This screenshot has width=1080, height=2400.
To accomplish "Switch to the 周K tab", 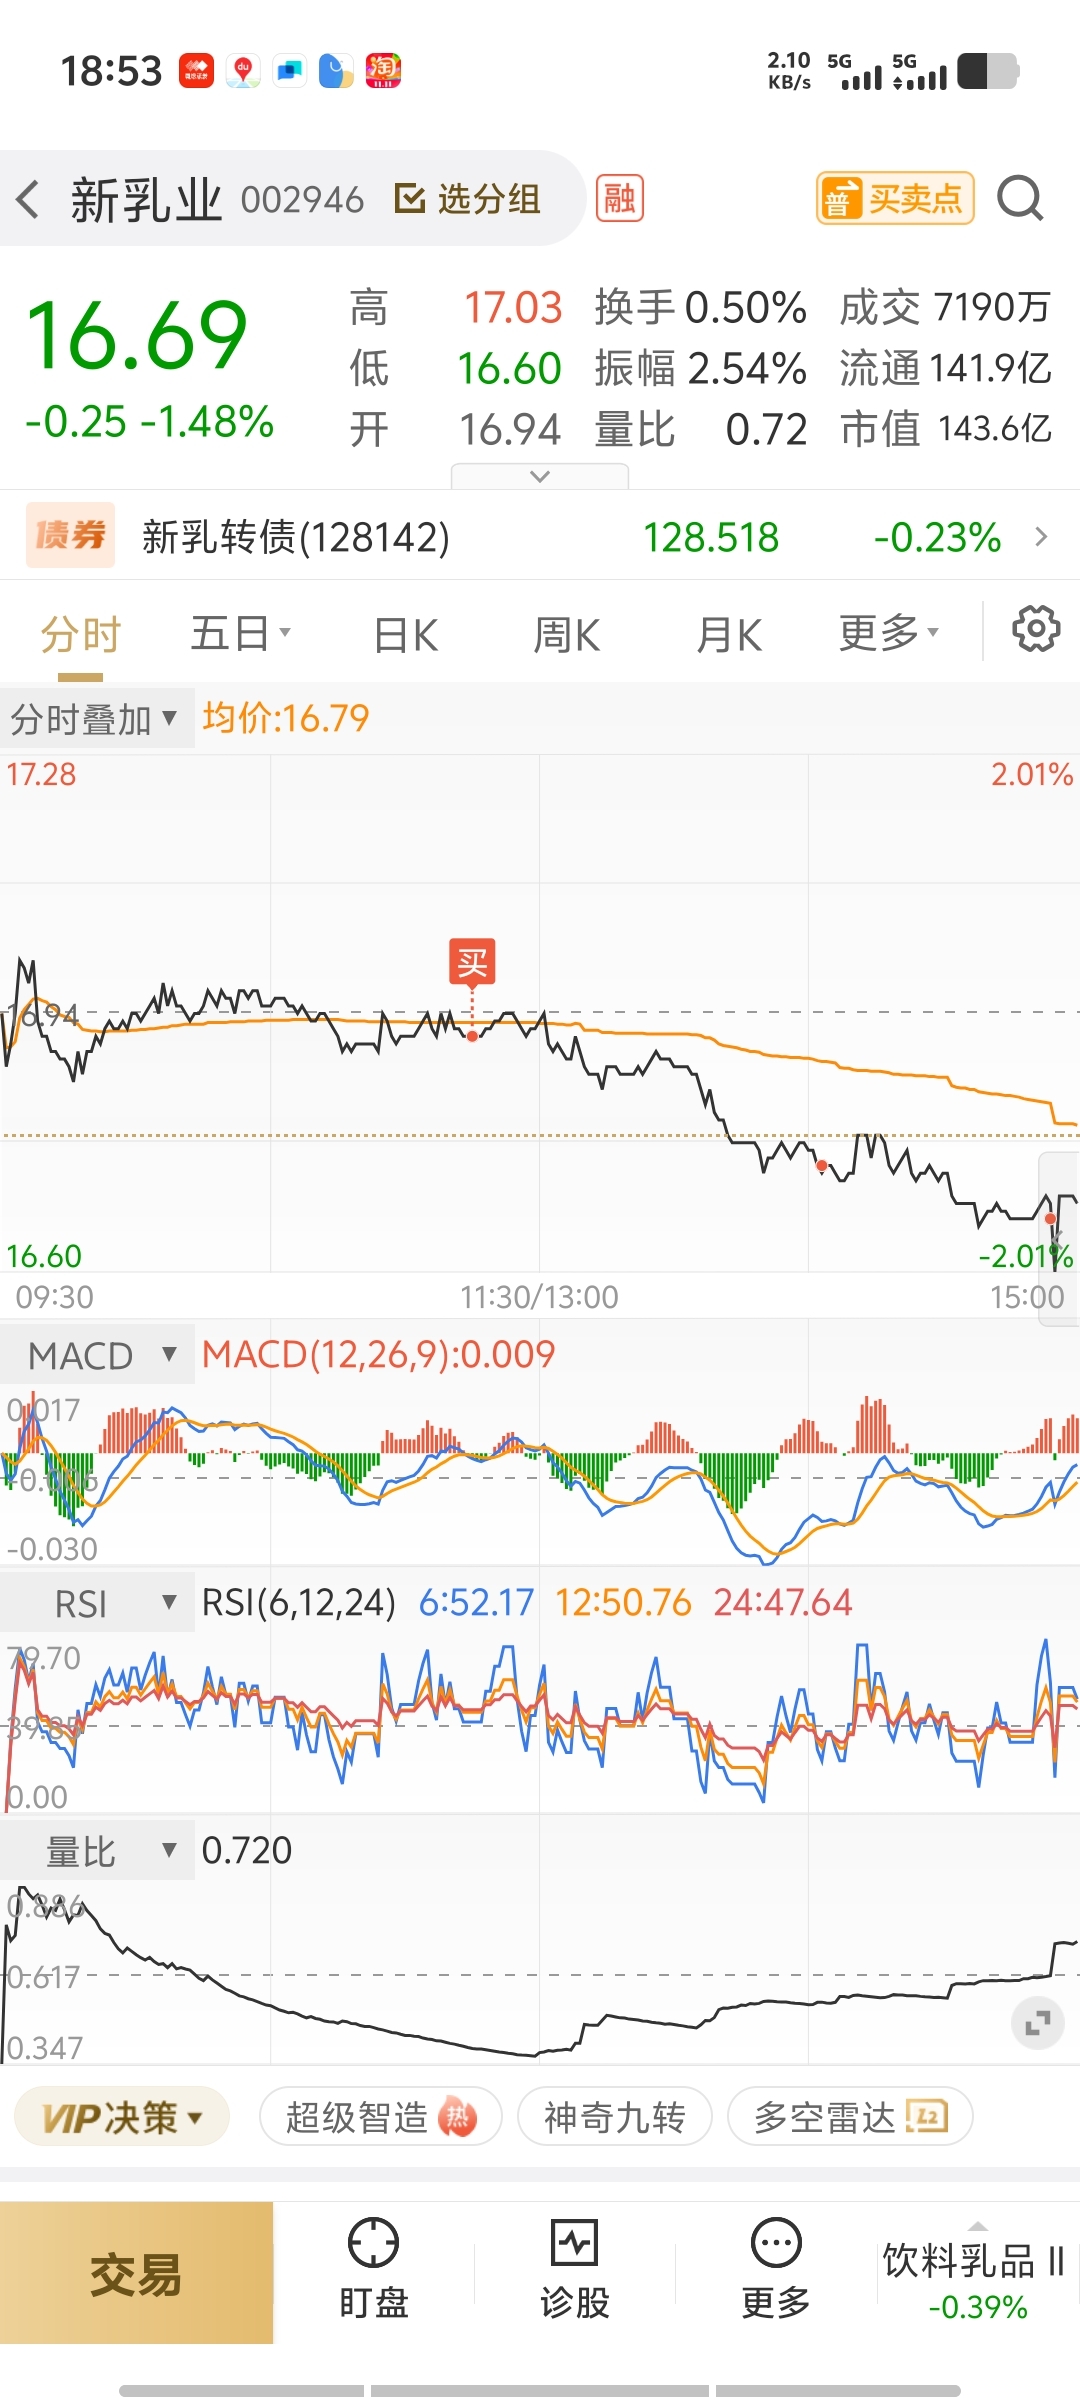I will pyautogui.click(x=566, y=635).
